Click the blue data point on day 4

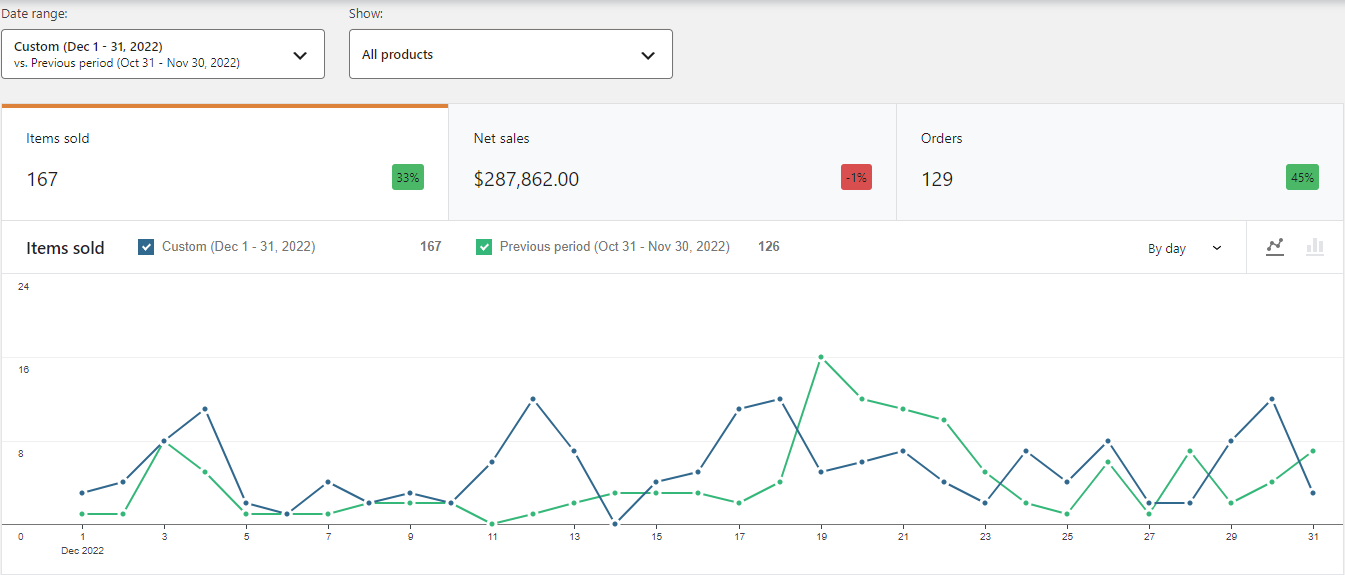point(205,409)
